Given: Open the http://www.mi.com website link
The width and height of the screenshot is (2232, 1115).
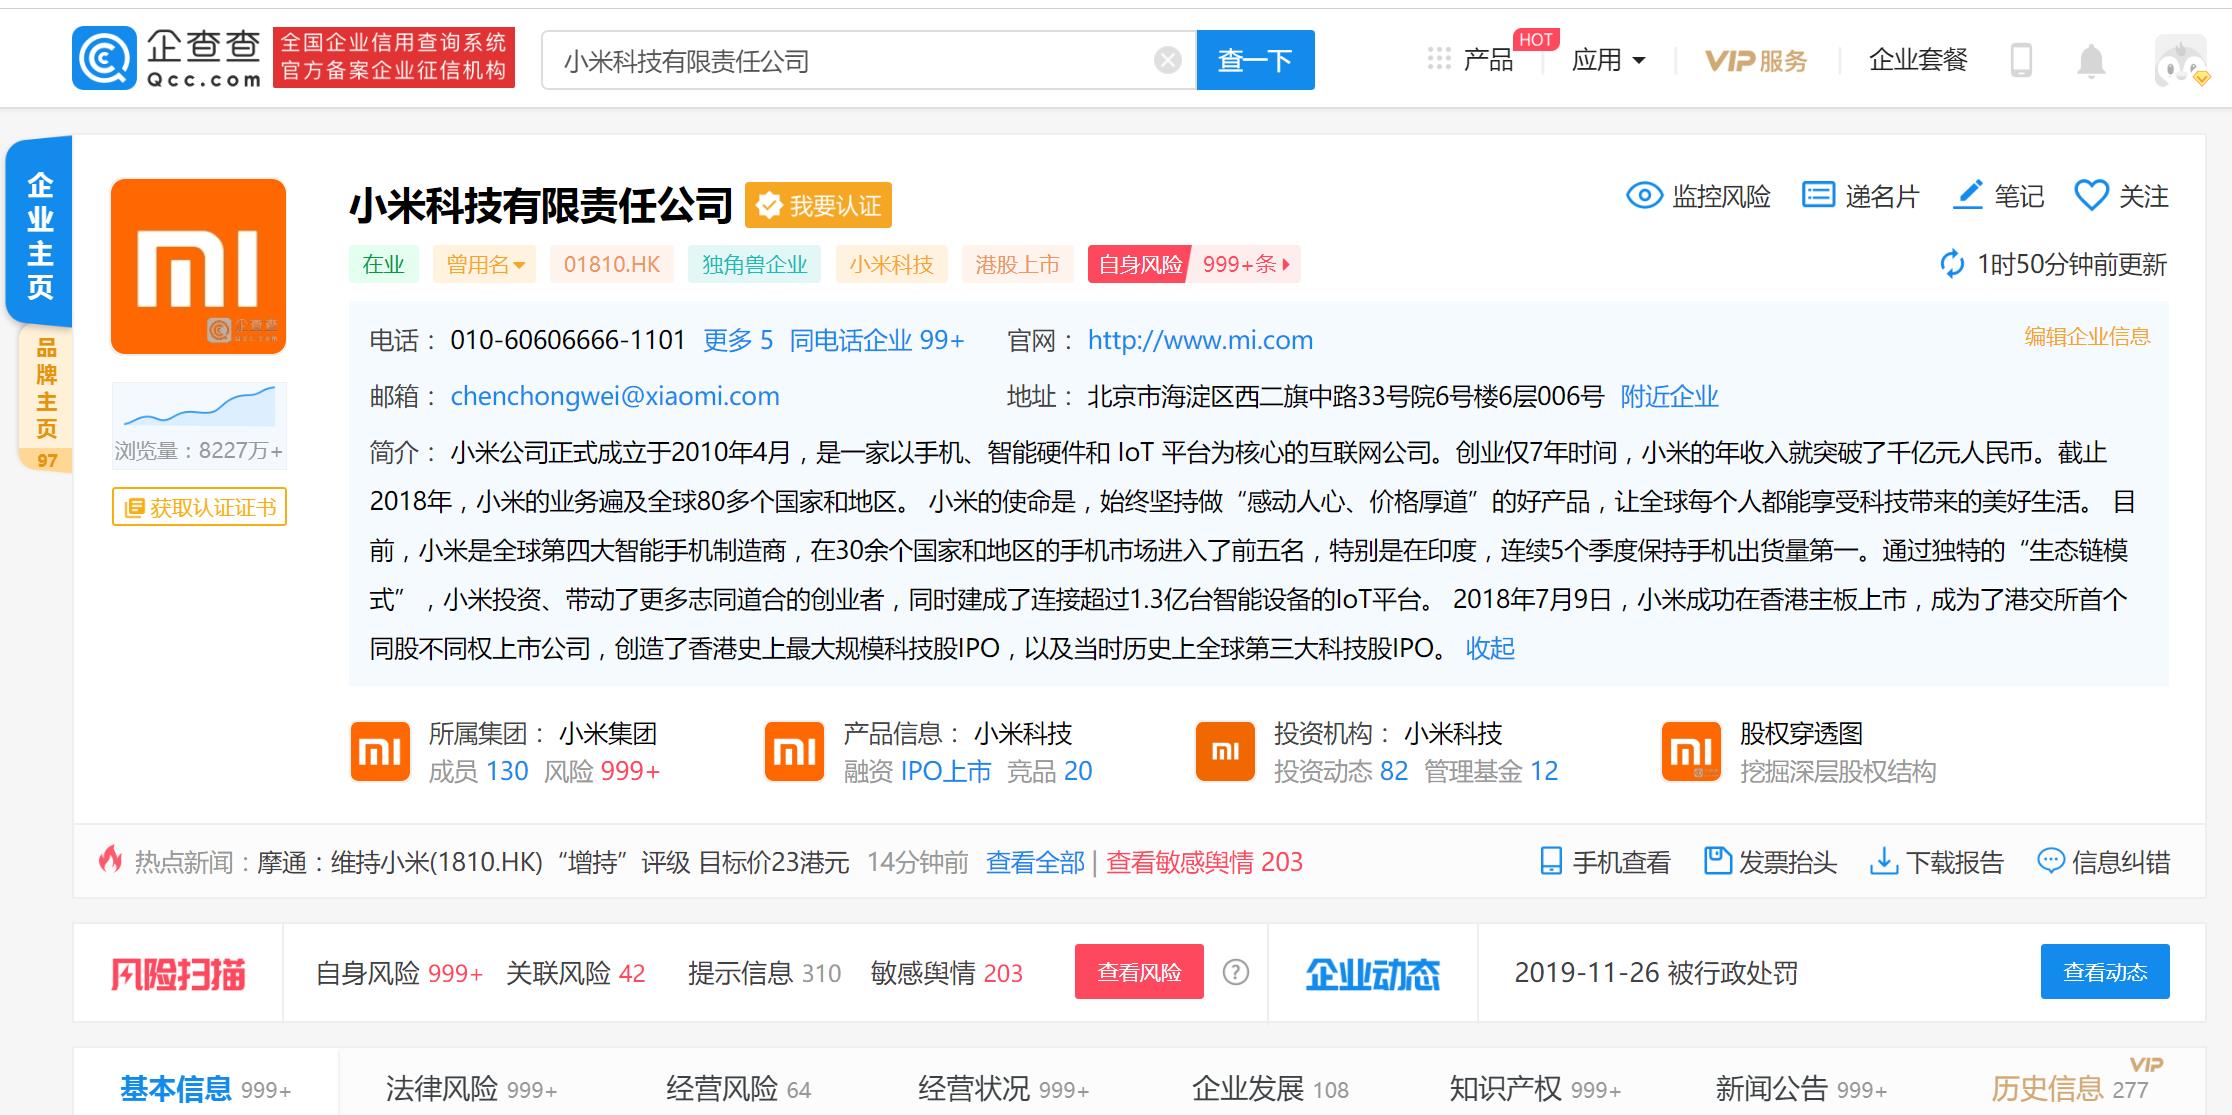Looking at the screenshot, I should [x=1200, y=340].
